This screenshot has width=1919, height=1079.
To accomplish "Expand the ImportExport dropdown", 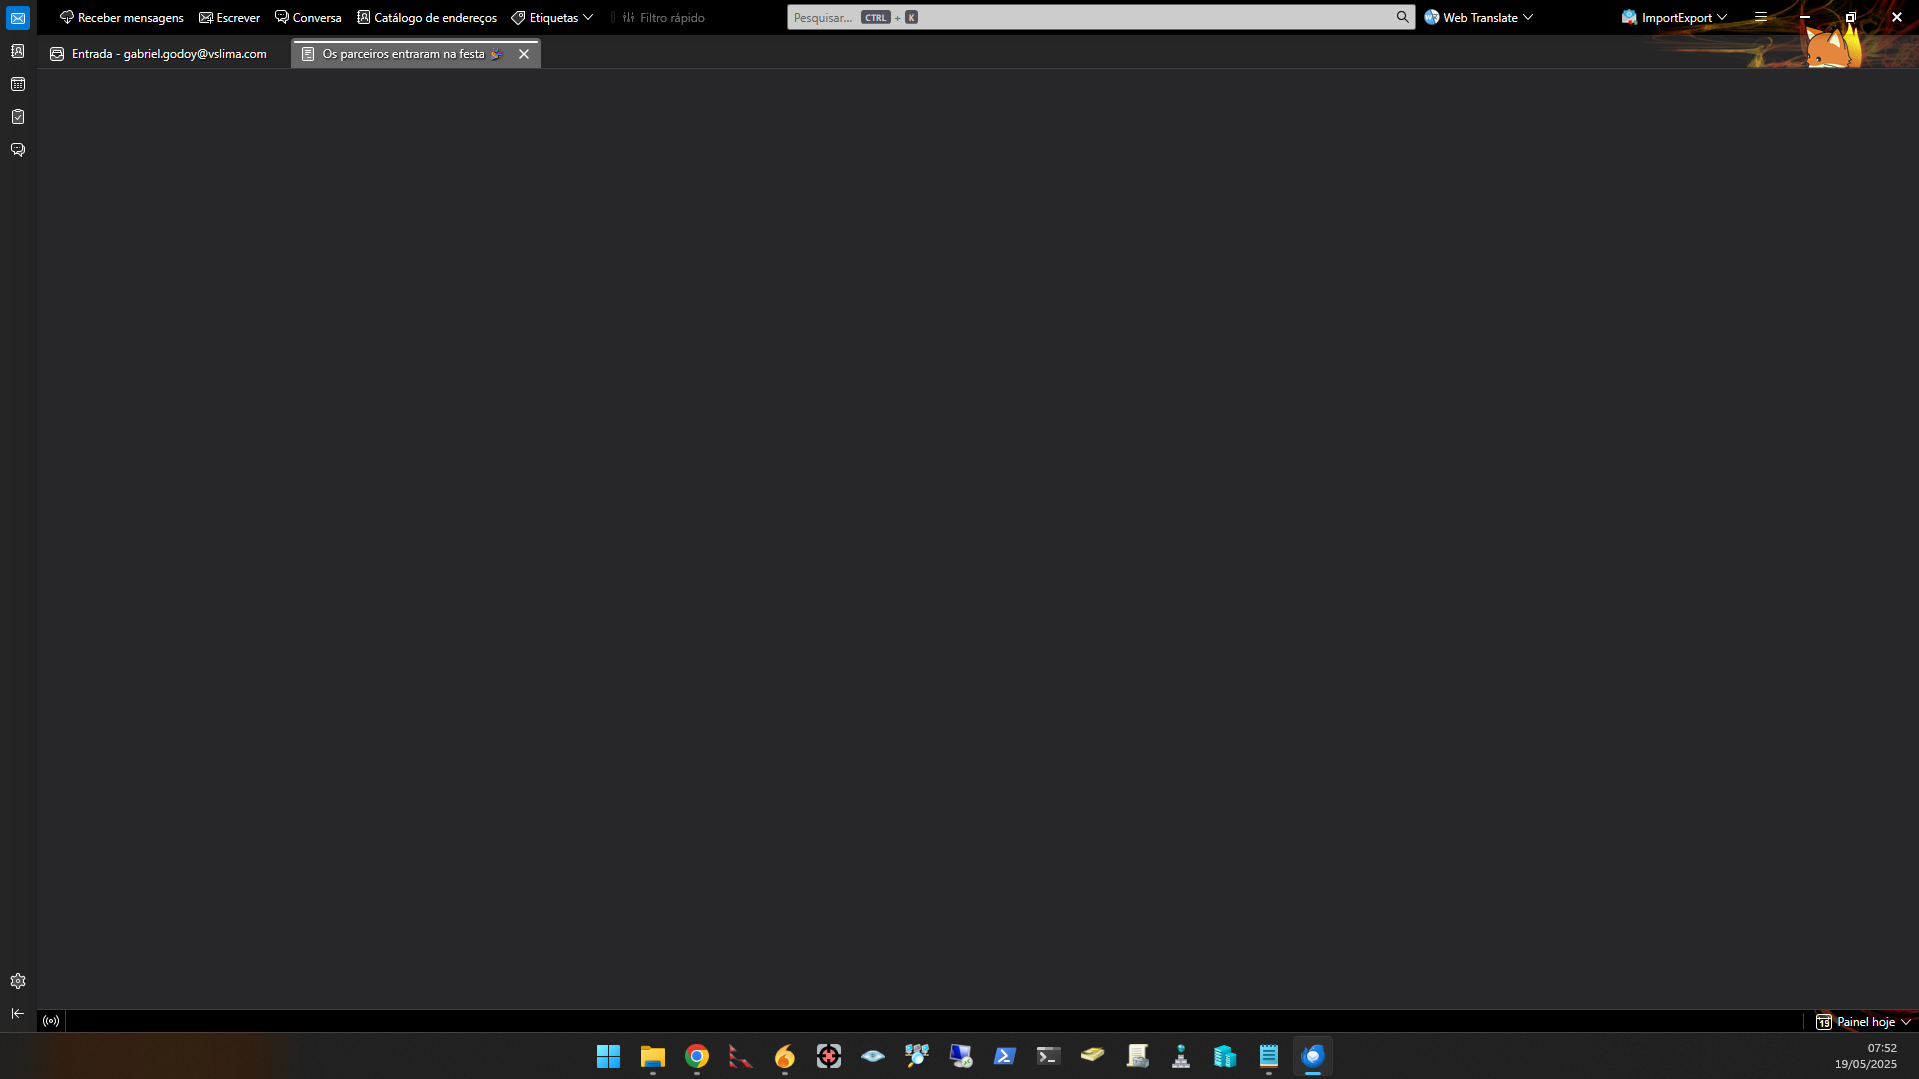I will pyautogui.click(x=1675, y=18).
